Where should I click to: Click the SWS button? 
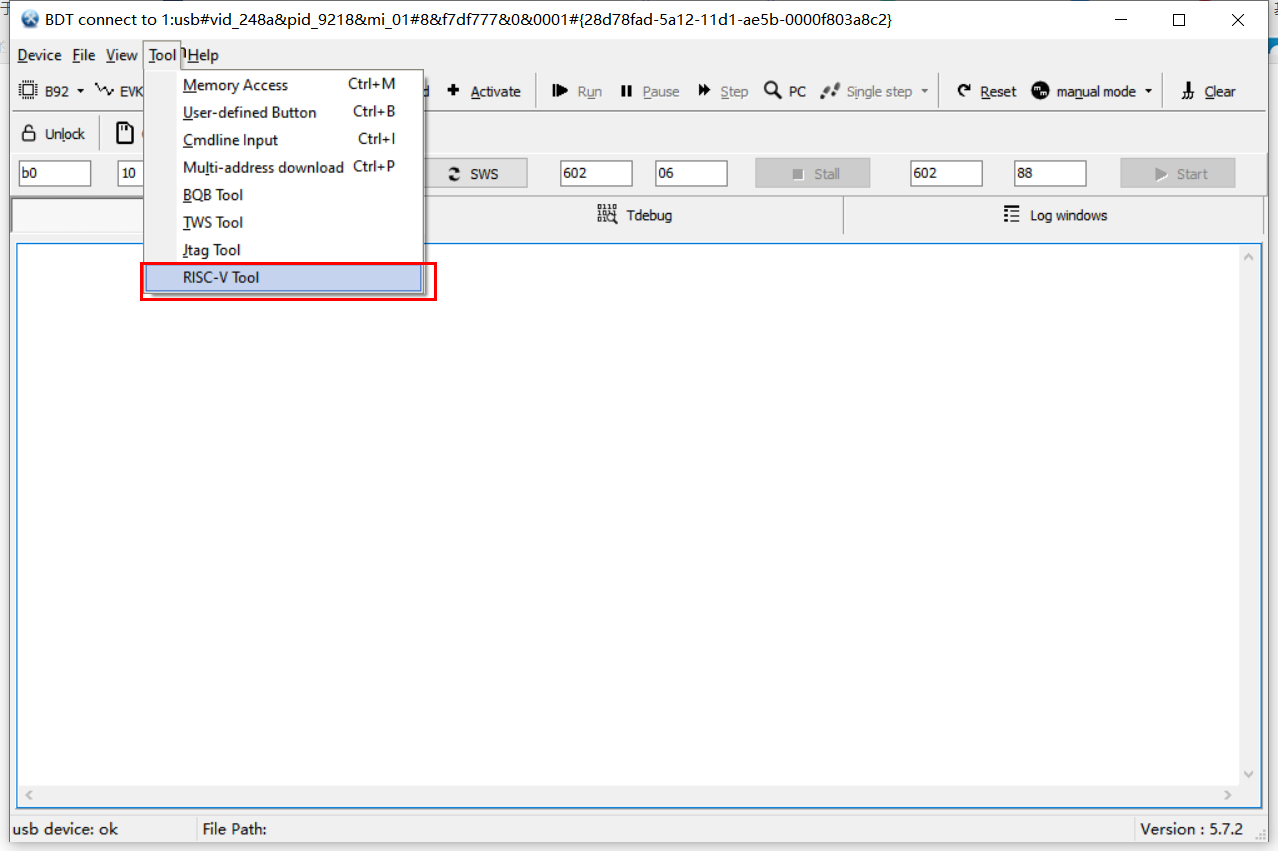[473, 174]
